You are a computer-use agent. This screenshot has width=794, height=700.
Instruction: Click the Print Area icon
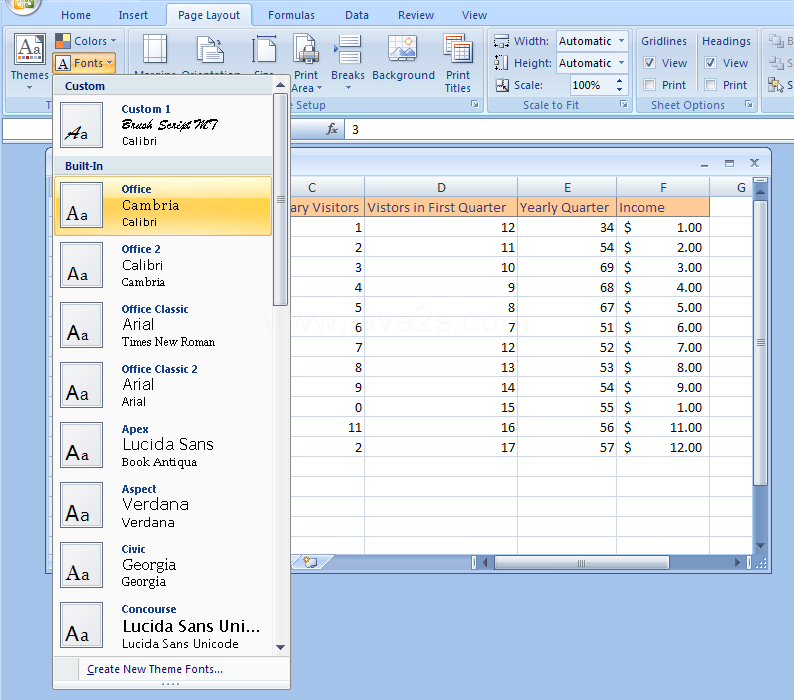(306, 49)
